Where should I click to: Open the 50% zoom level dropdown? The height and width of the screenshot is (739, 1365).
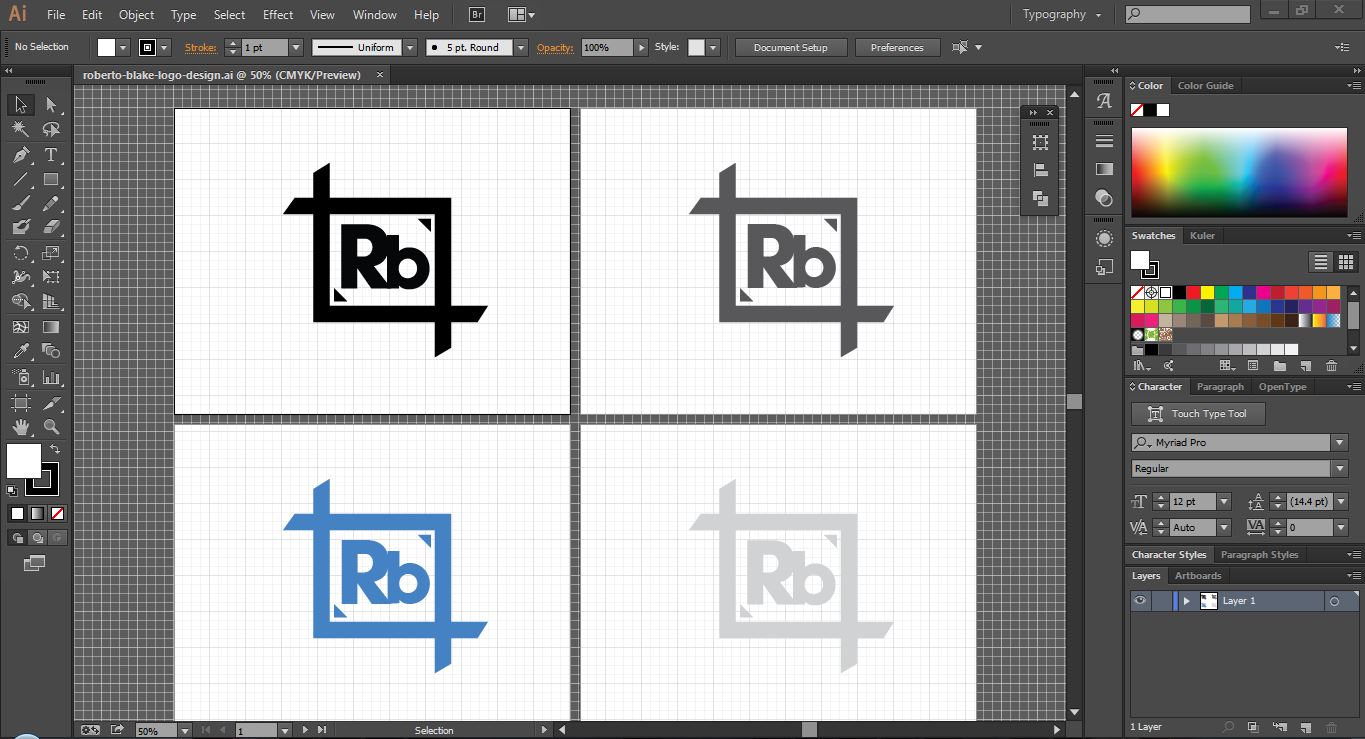click(183, 730)
